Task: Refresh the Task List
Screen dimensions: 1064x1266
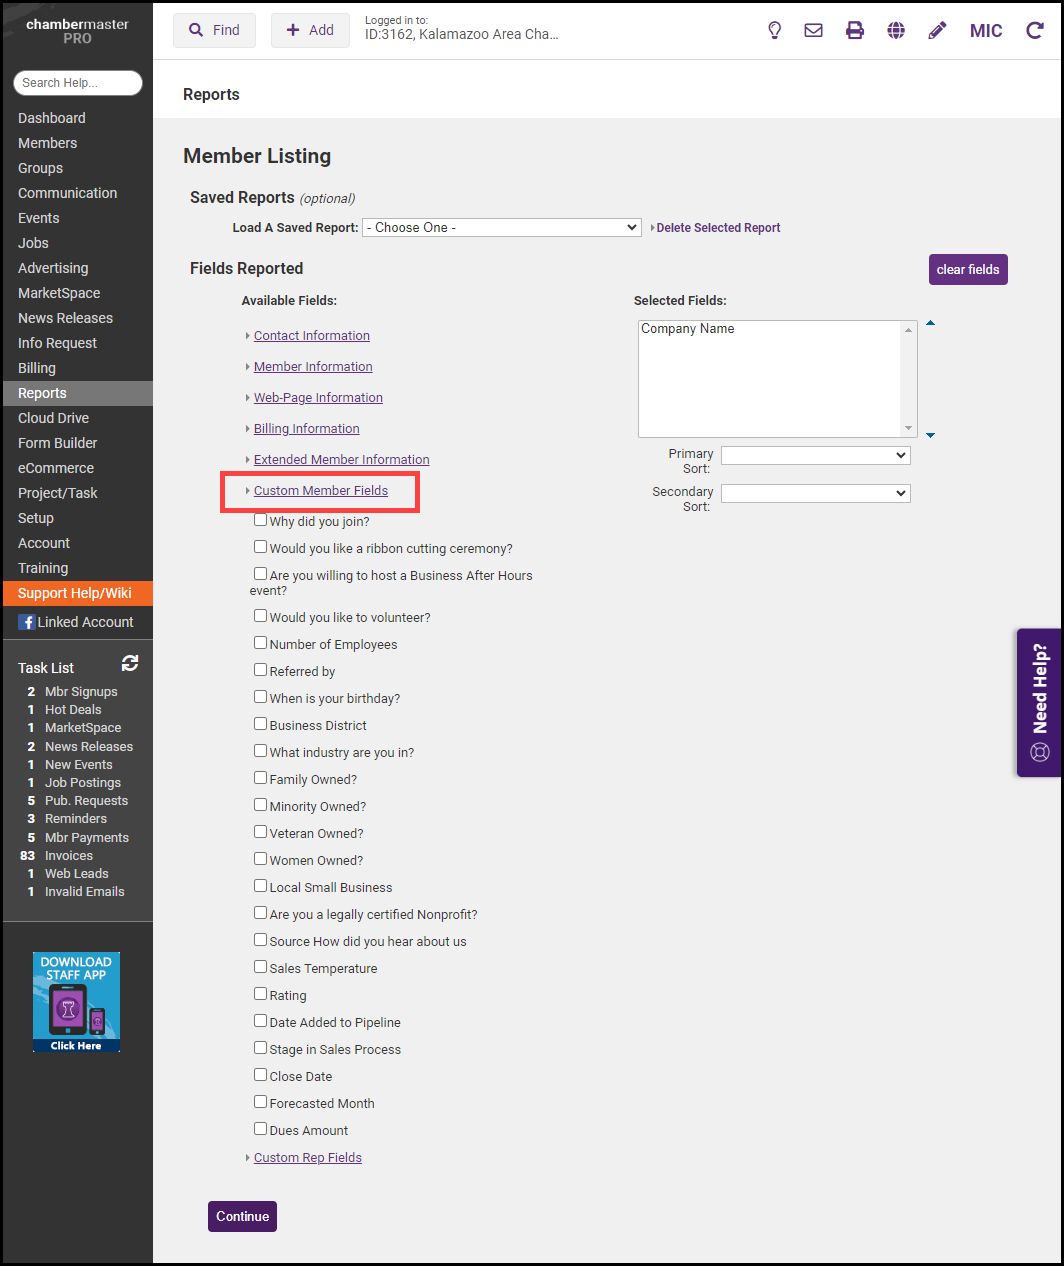Action: 130,663
